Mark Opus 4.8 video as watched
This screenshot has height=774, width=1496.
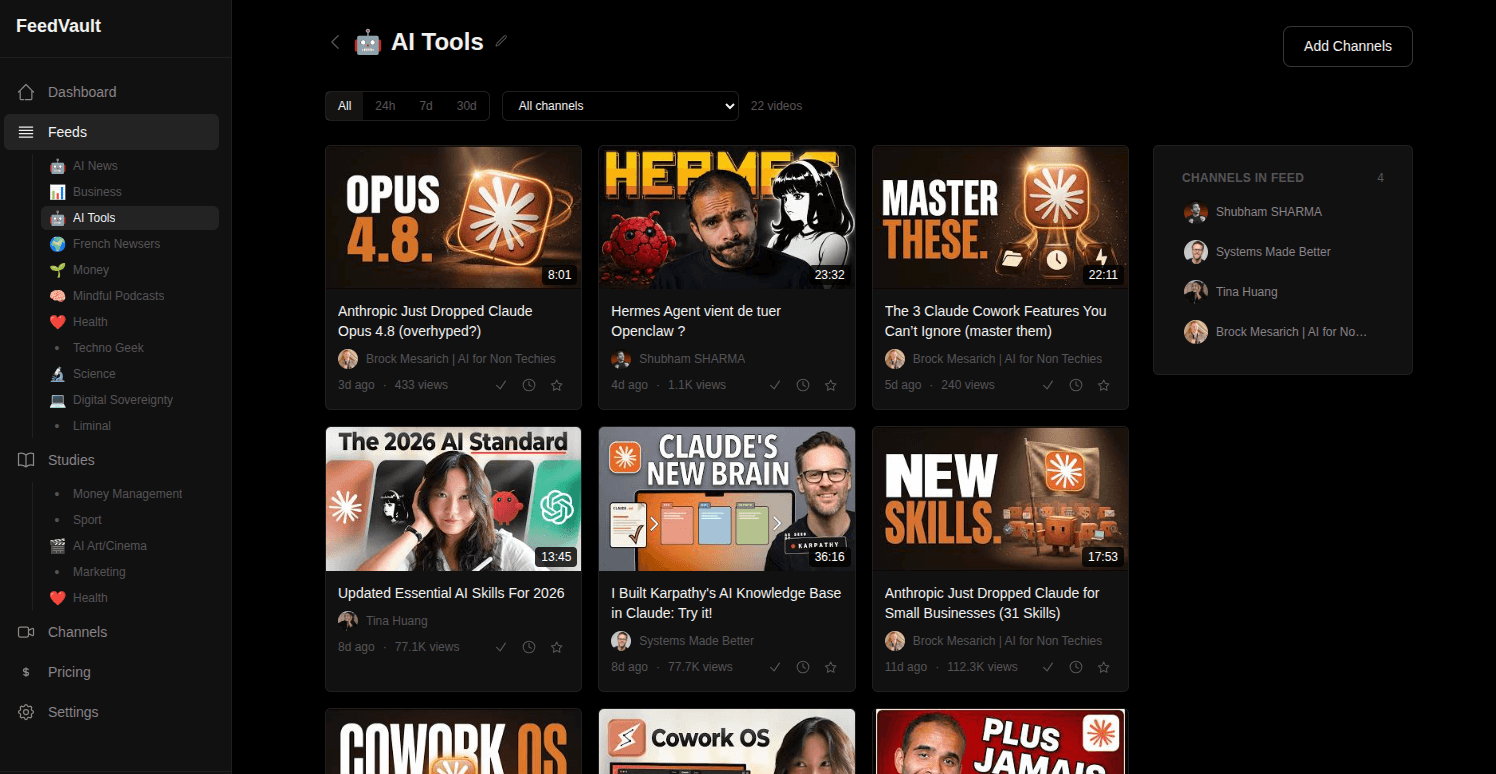[502, 385]
